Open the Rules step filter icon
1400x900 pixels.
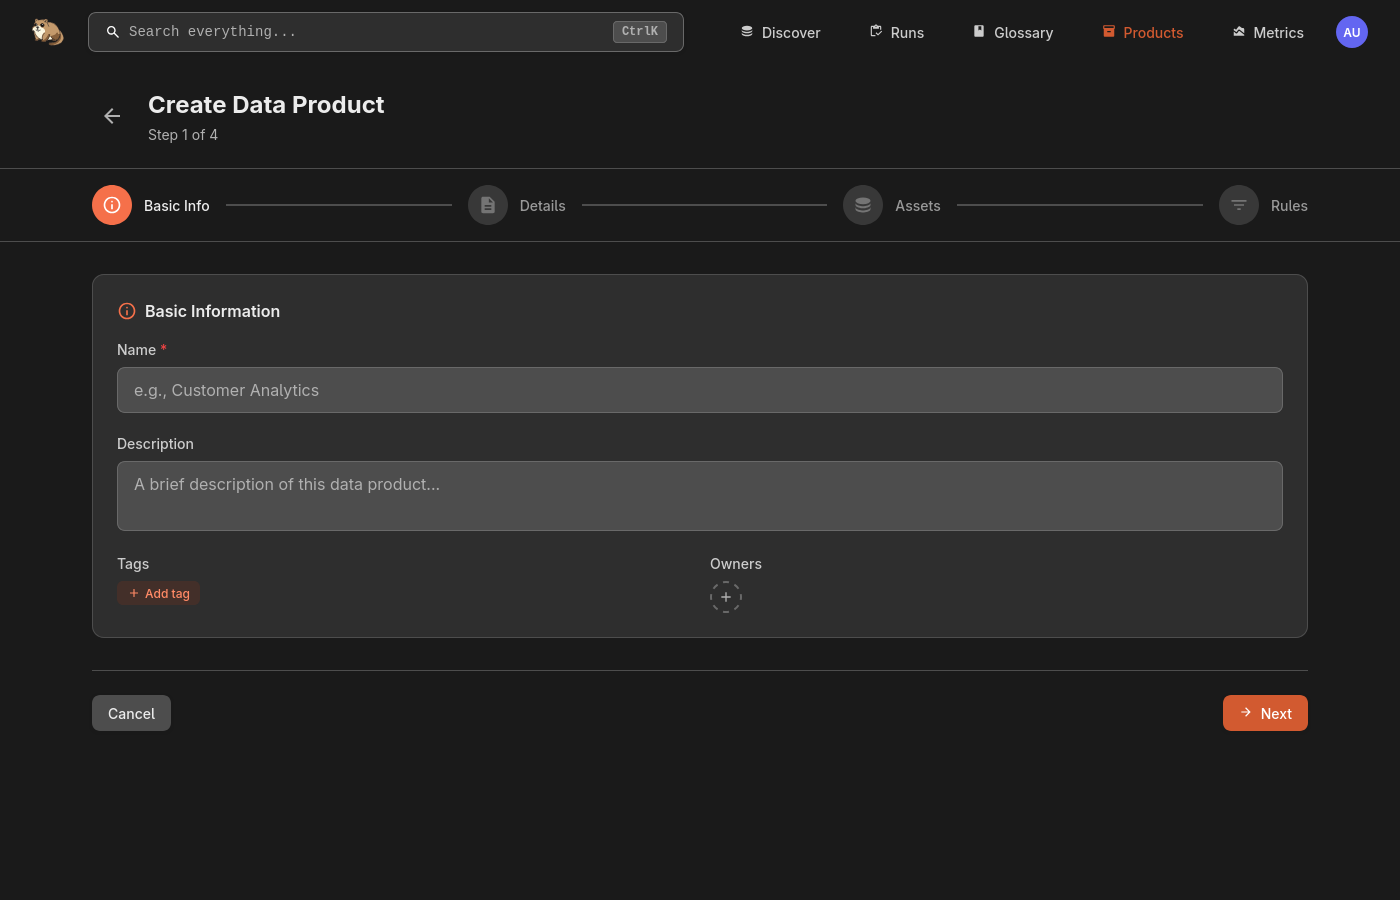(1239, 205)
